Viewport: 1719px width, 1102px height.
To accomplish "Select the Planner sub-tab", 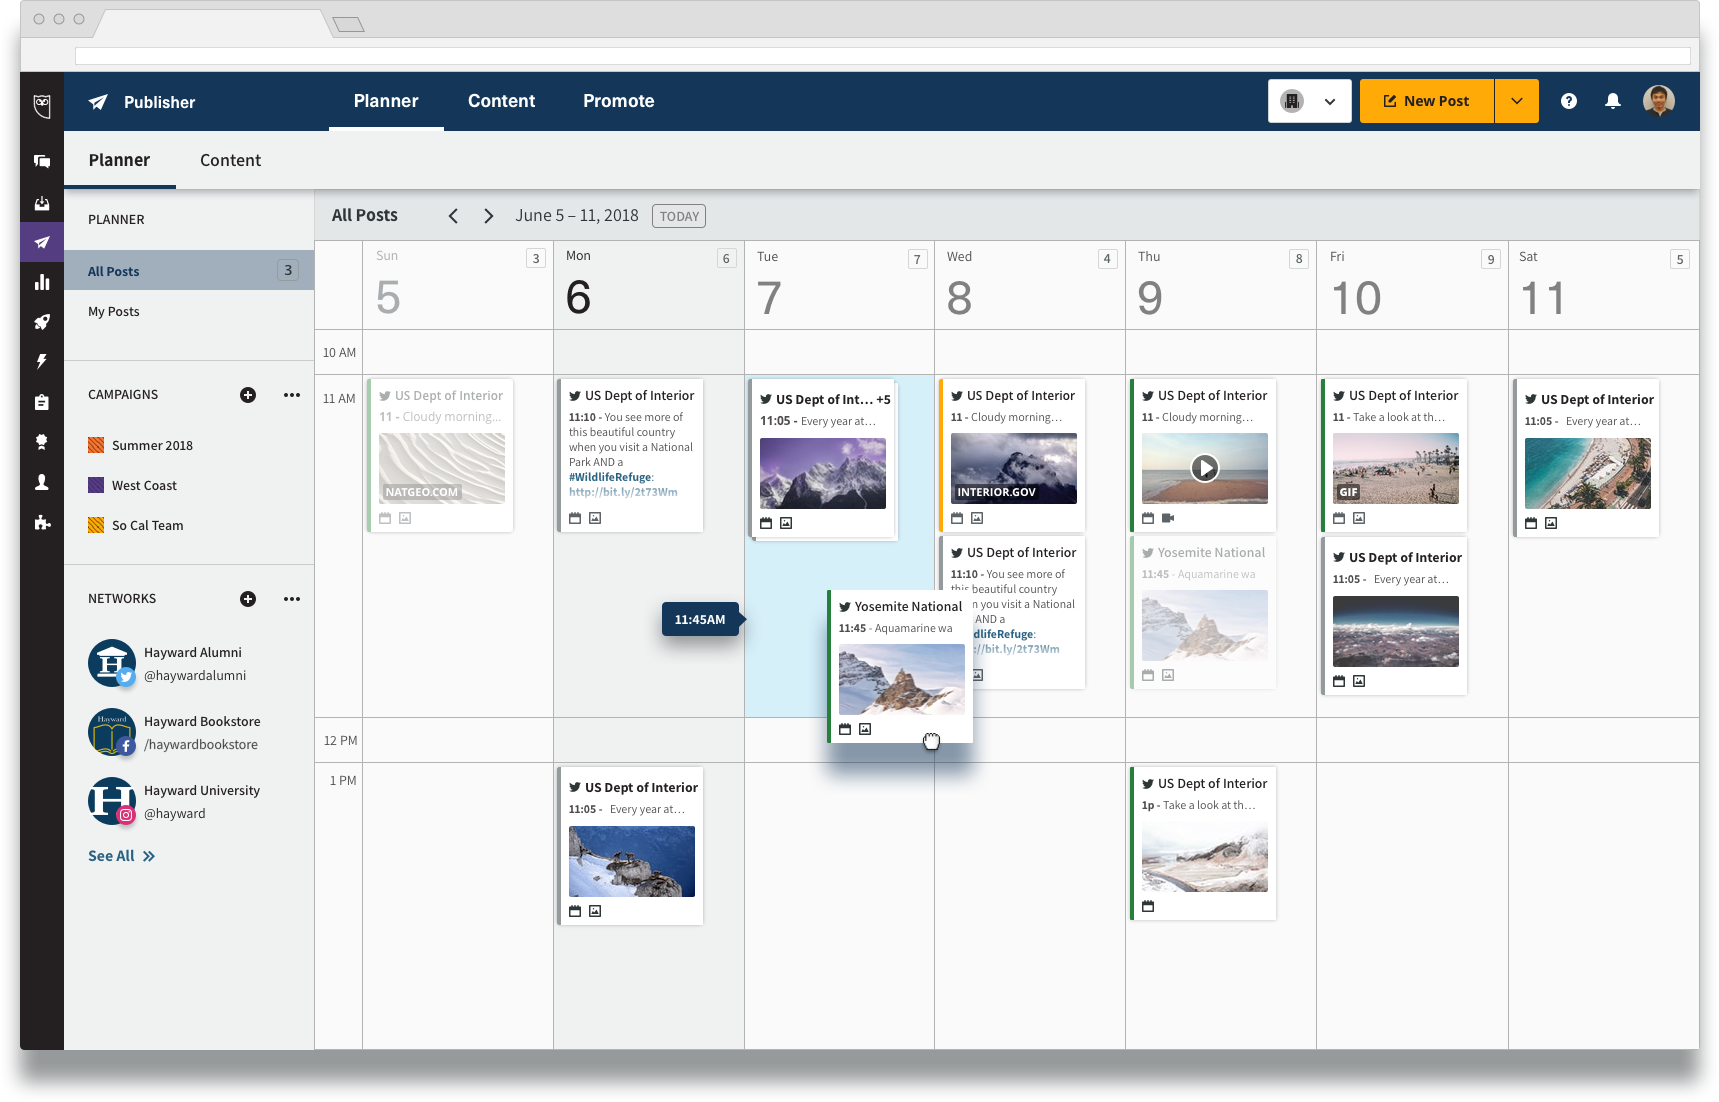I will (119, 160).
